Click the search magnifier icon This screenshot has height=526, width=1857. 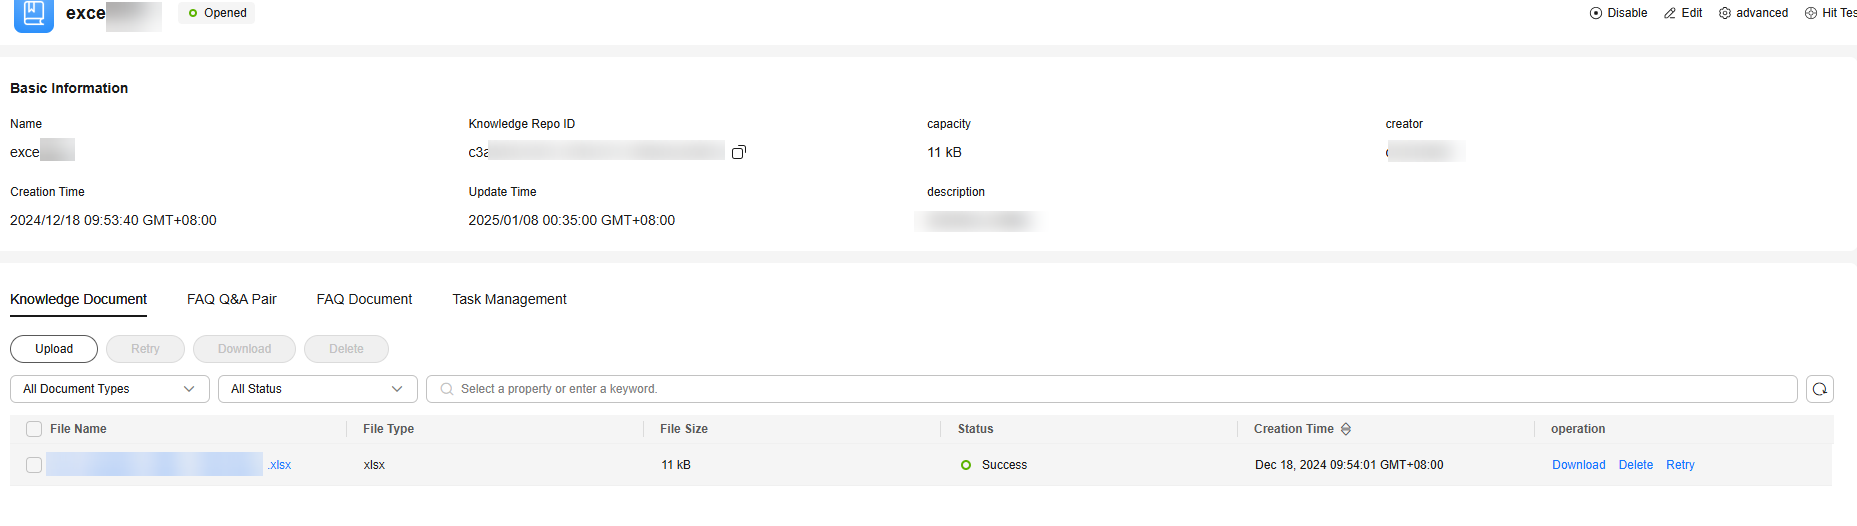447,389
